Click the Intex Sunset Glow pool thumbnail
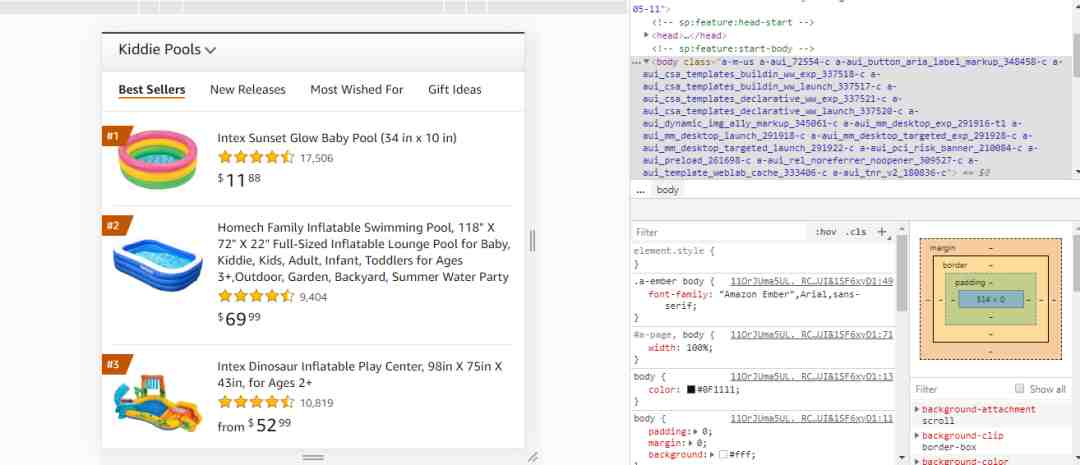This screenshot has width=1080, height=465. pyautogui.click(x=158, y=160)
